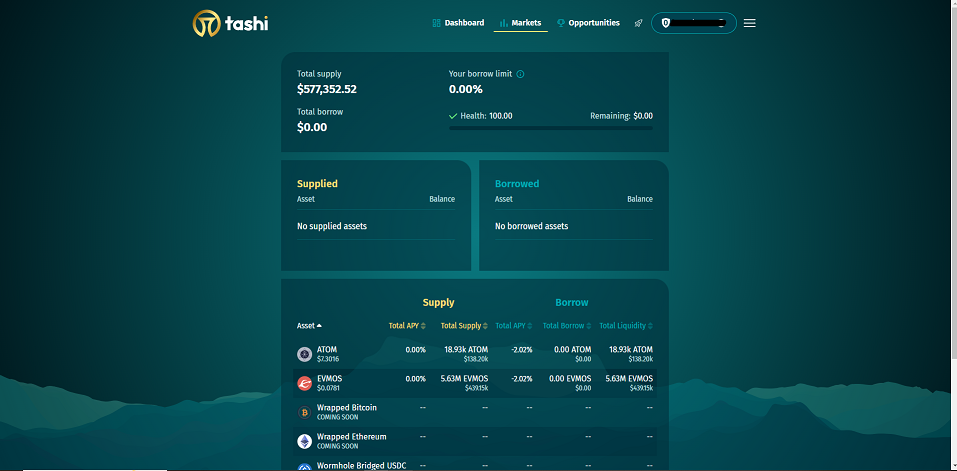Click the rocket icon in the navbar
The image size is (957, 471).
[x=638, y=23]
